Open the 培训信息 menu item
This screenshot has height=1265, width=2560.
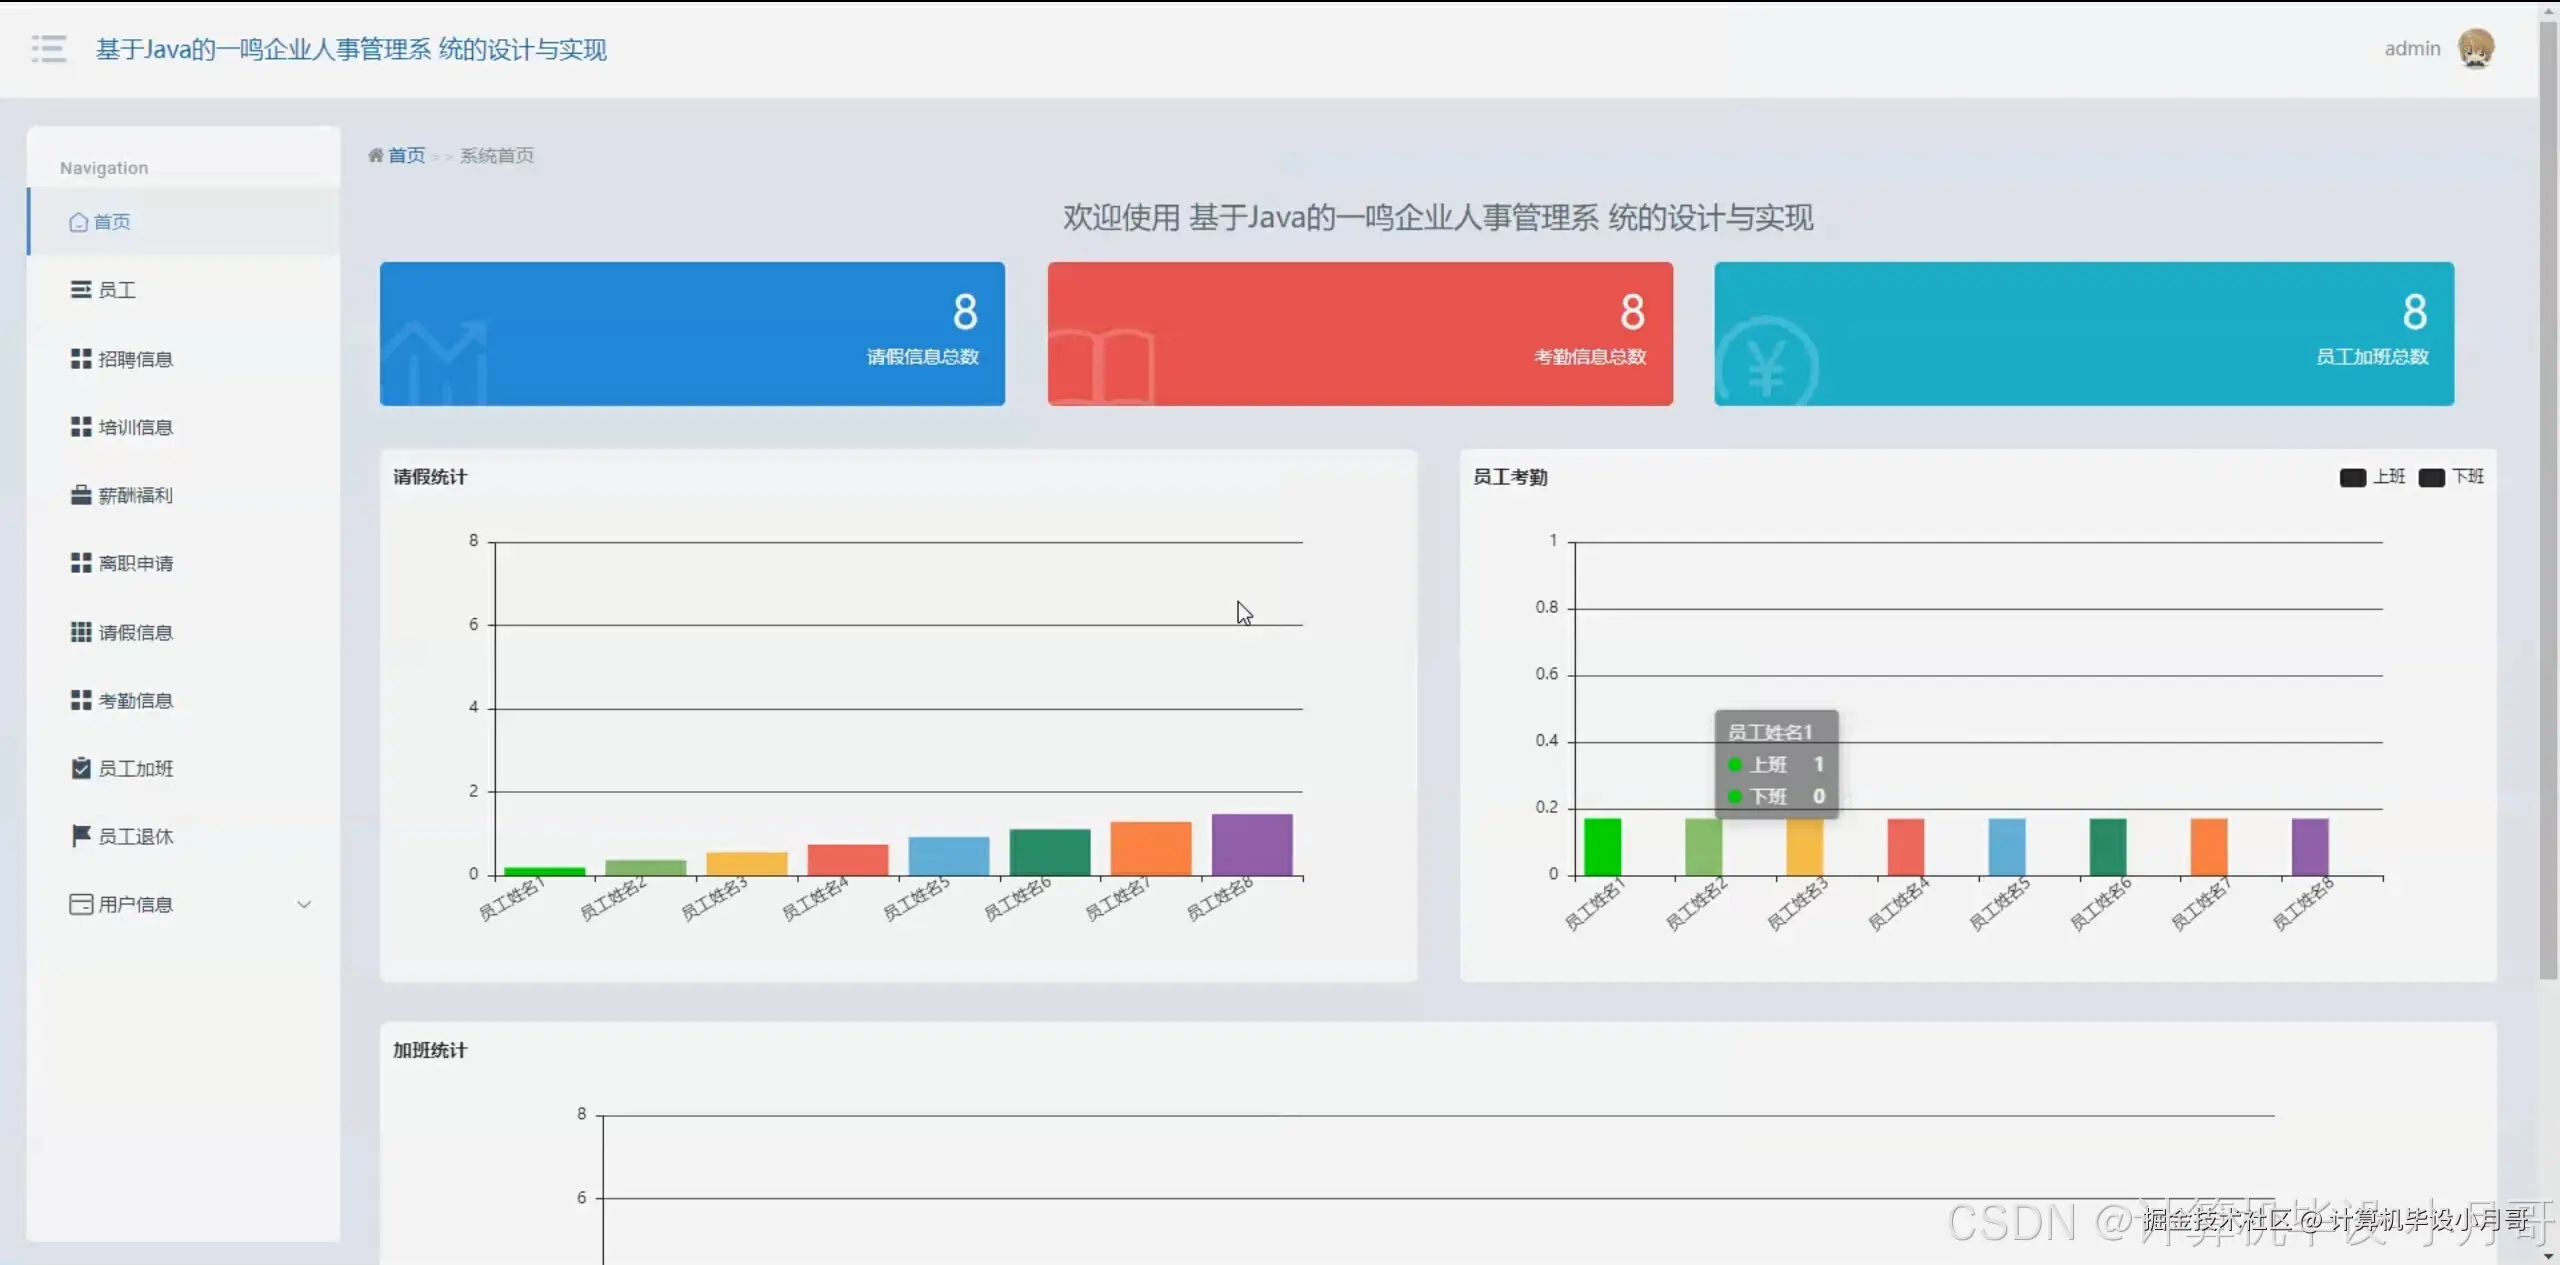click(135, 427)
